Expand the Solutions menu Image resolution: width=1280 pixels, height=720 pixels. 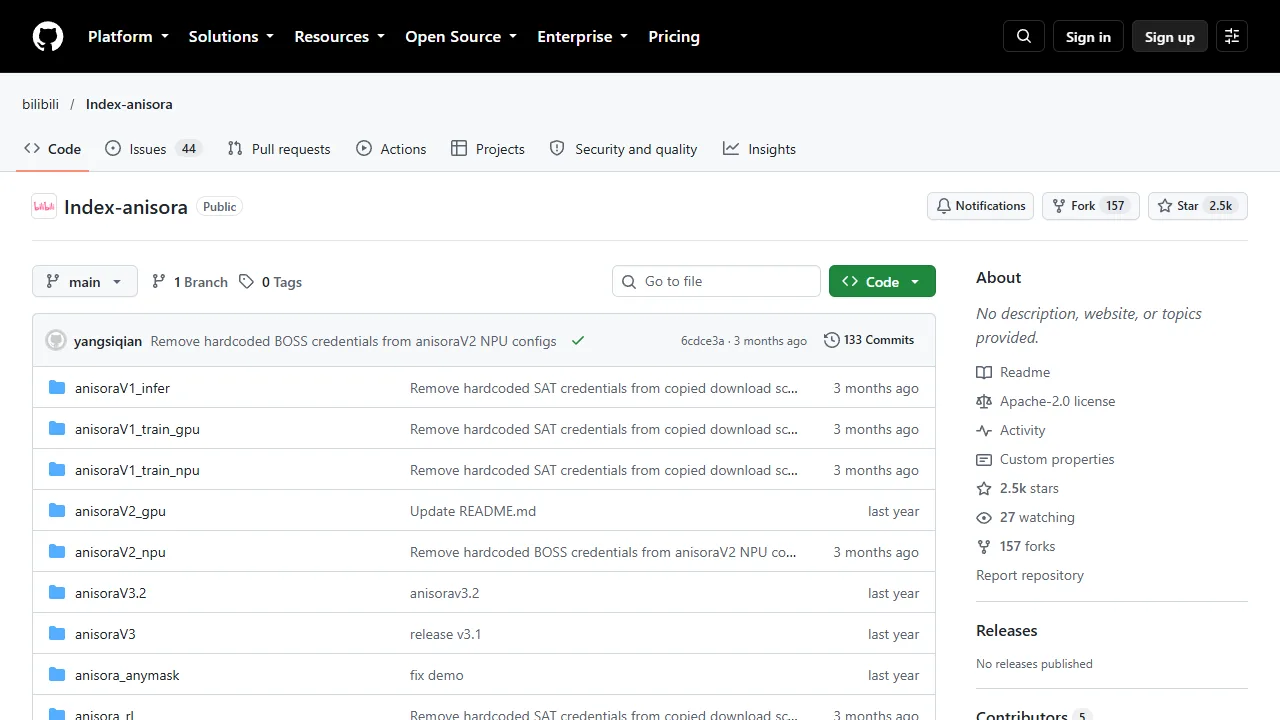point(231,37)
